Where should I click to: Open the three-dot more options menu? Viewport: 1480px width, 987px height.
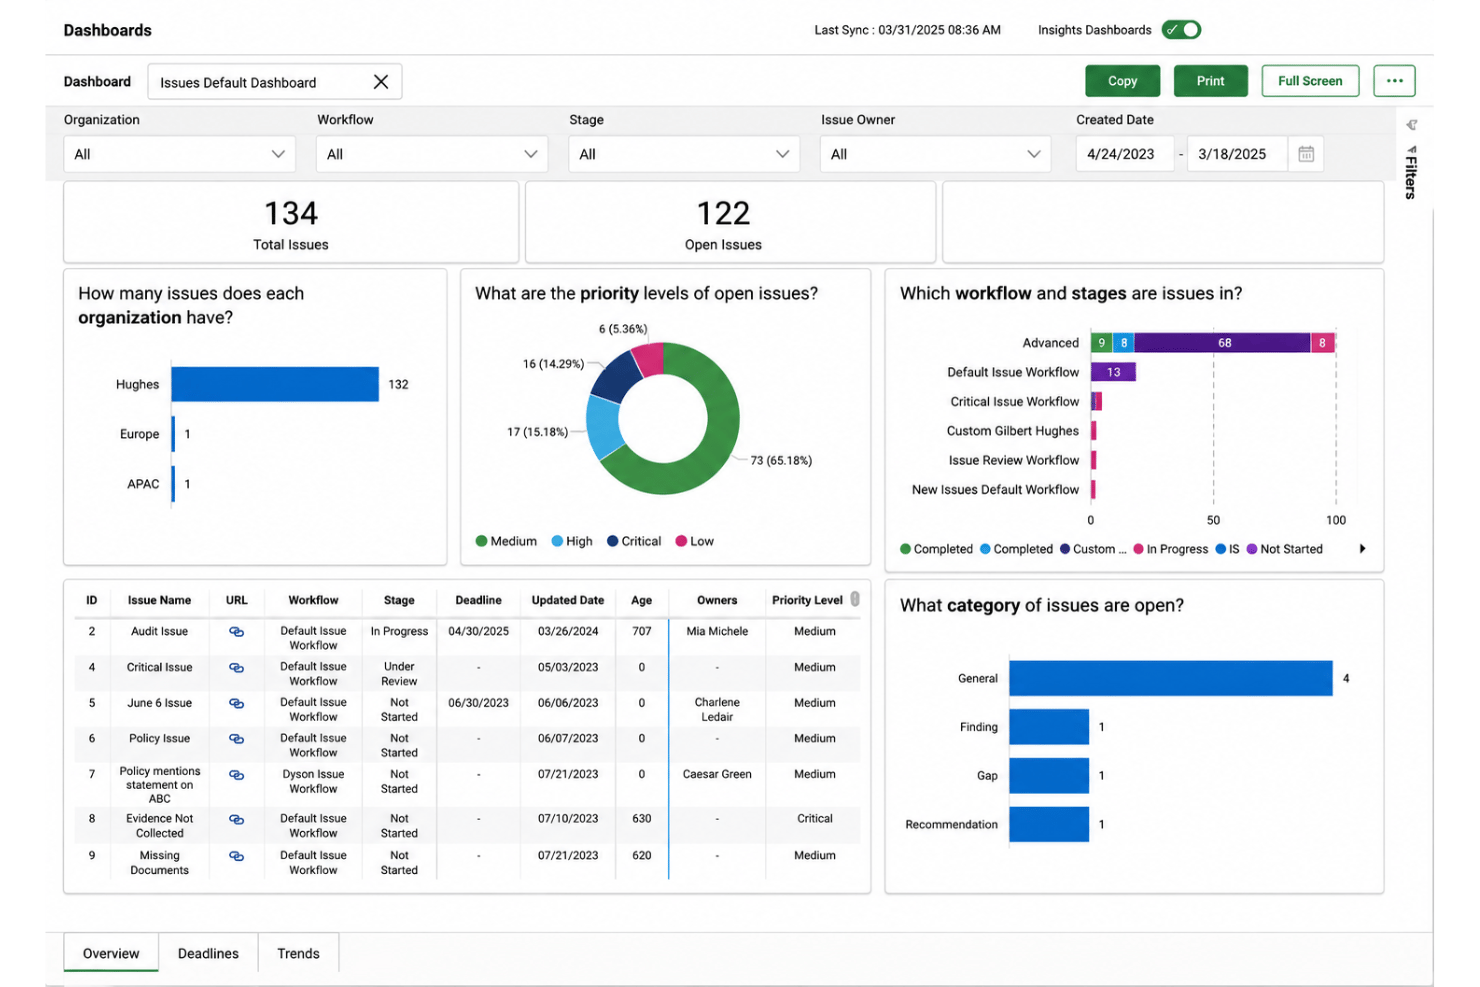pyautogui.click(x=1394, y=81)
